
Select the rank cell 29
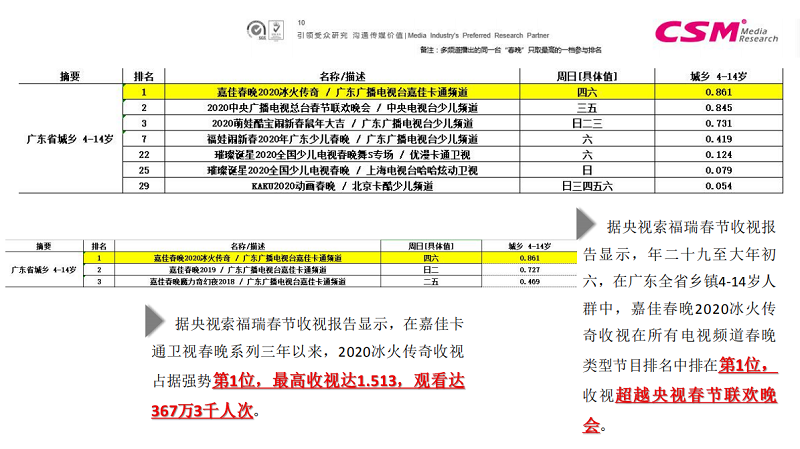(x=144, y=186)
